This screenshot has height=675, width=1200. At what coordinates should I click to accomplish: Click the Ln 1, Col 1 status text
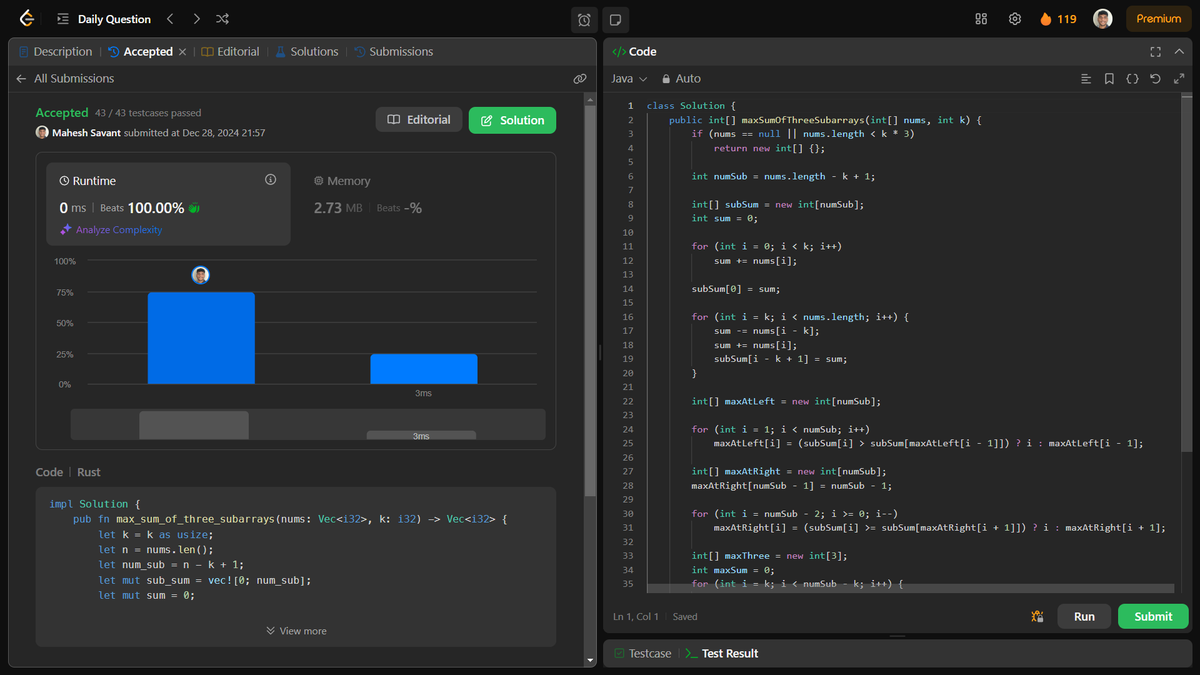tap(636, 617)
